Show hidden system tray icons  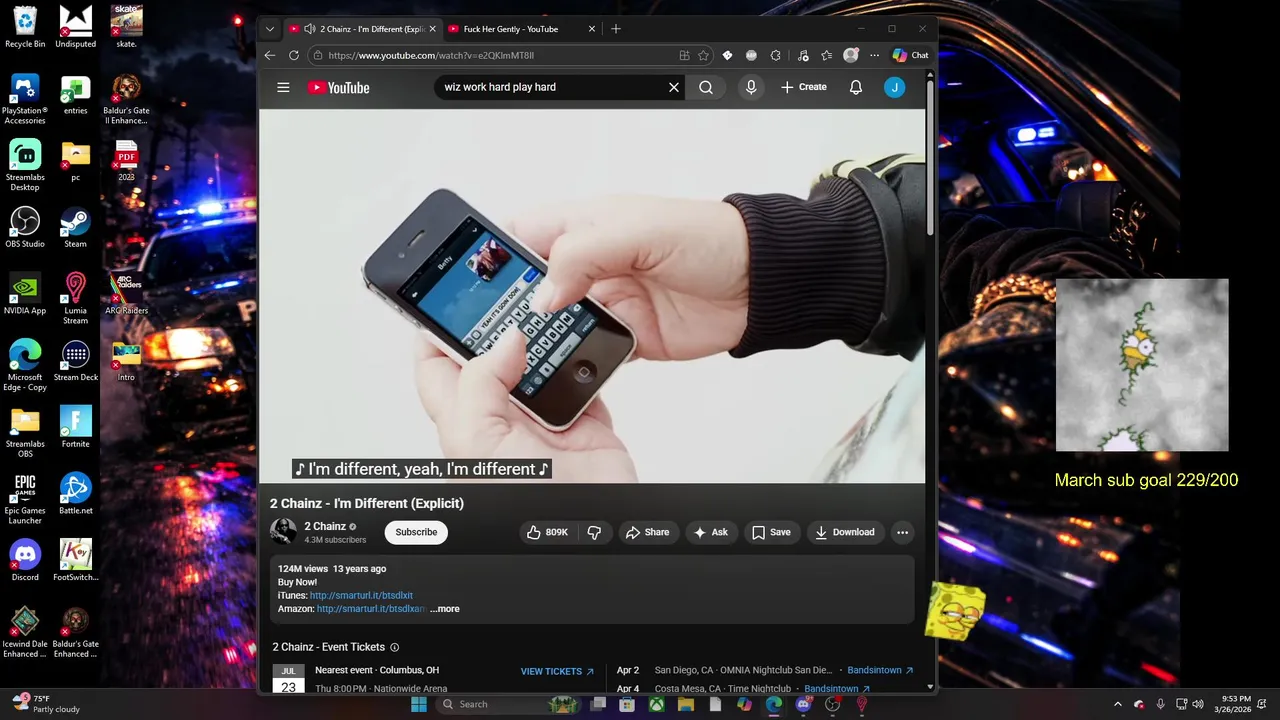pyautogui.click(x=1118, y=704)
